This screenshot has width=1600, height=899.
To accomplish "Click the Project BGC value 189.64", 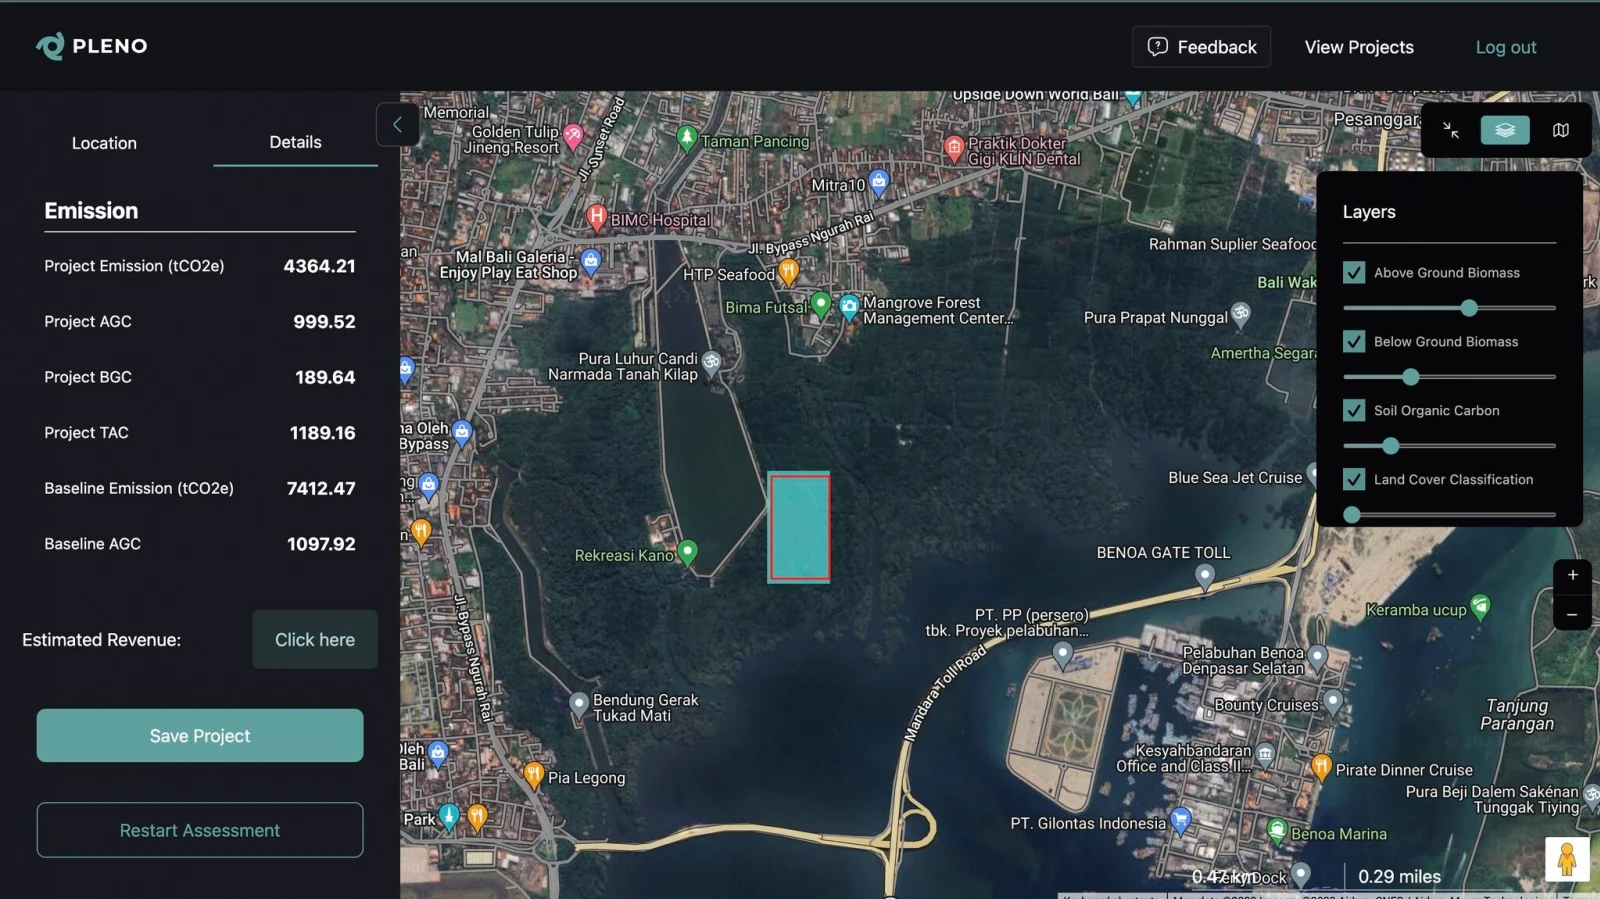I will [x=325, y=377].
